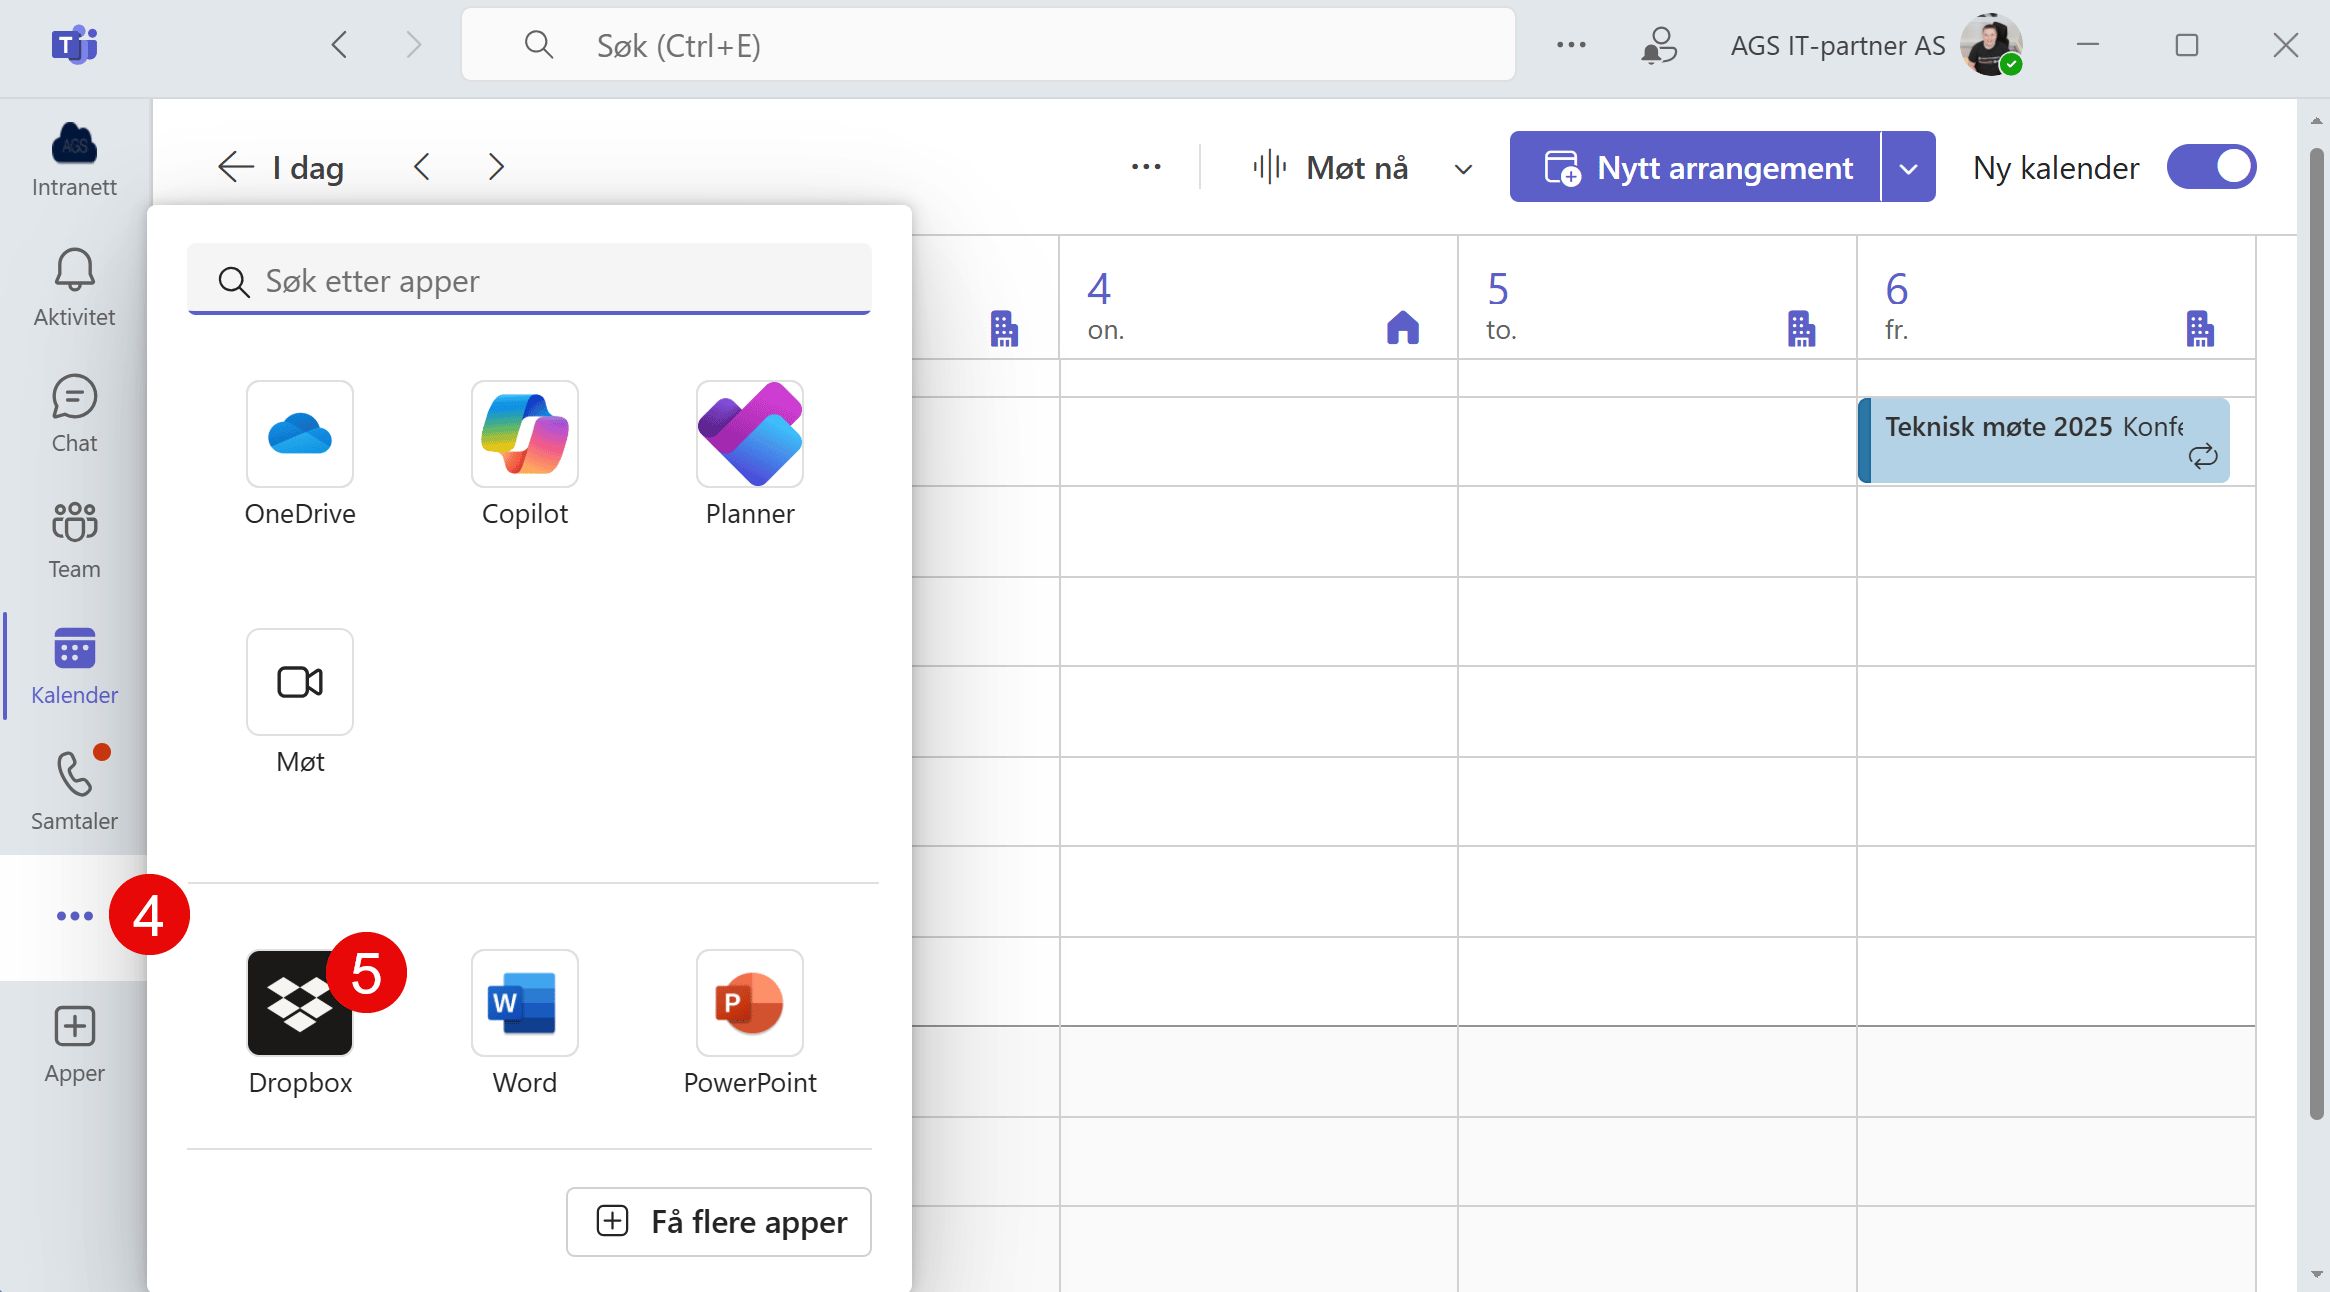Expand the Møt nå dropdown arrow
2330x1292 pixels.
1463,169
